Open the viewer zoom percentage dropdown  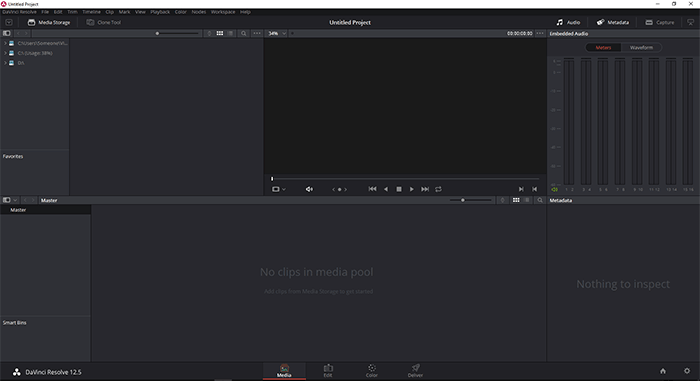point(277,33)
